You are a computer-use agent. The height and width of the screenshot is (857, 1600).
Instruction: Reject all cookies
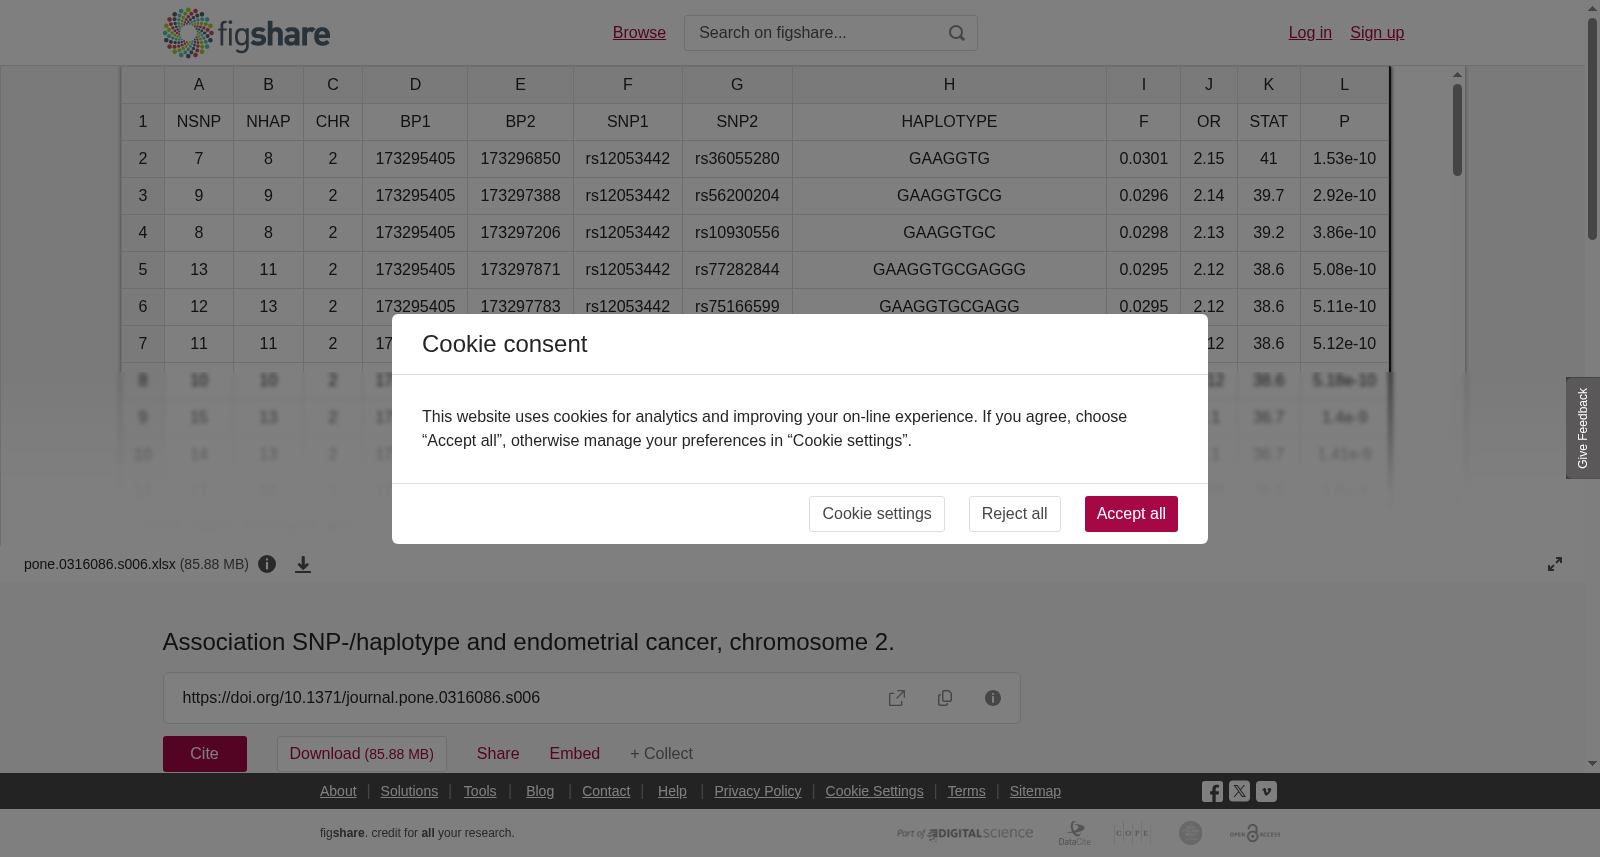1014,514
